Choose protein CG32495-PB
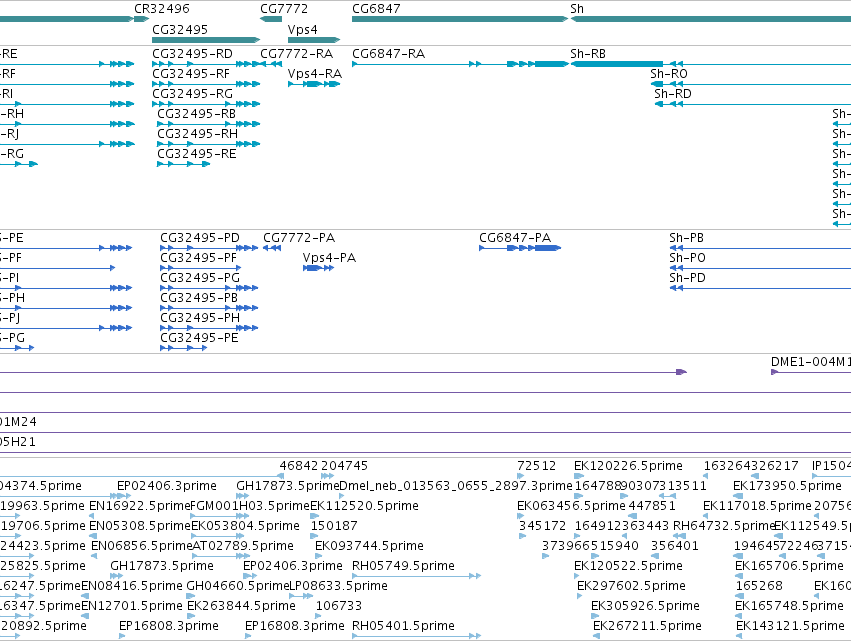The width and height of the screenshot is (851, 641). click(199, 298)
